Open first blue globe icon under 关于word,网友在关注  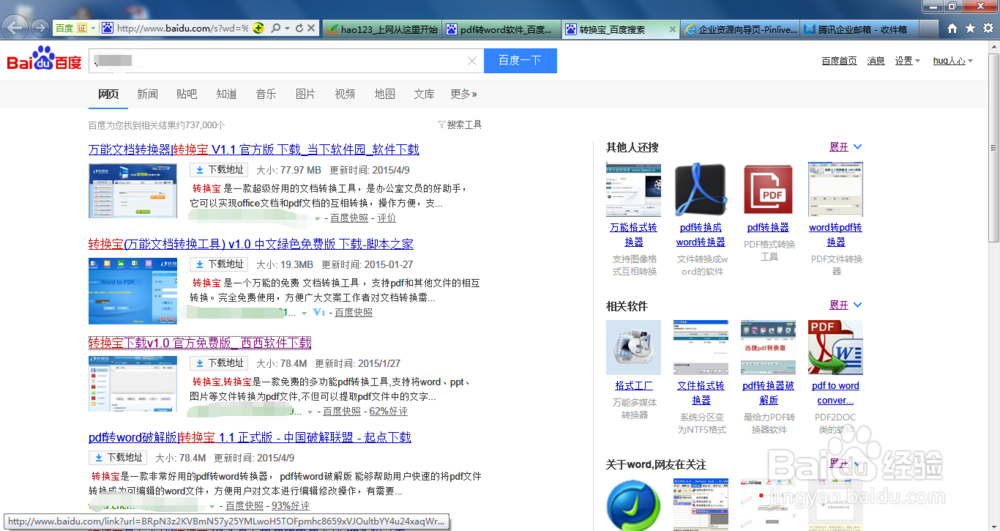point(633,504)
